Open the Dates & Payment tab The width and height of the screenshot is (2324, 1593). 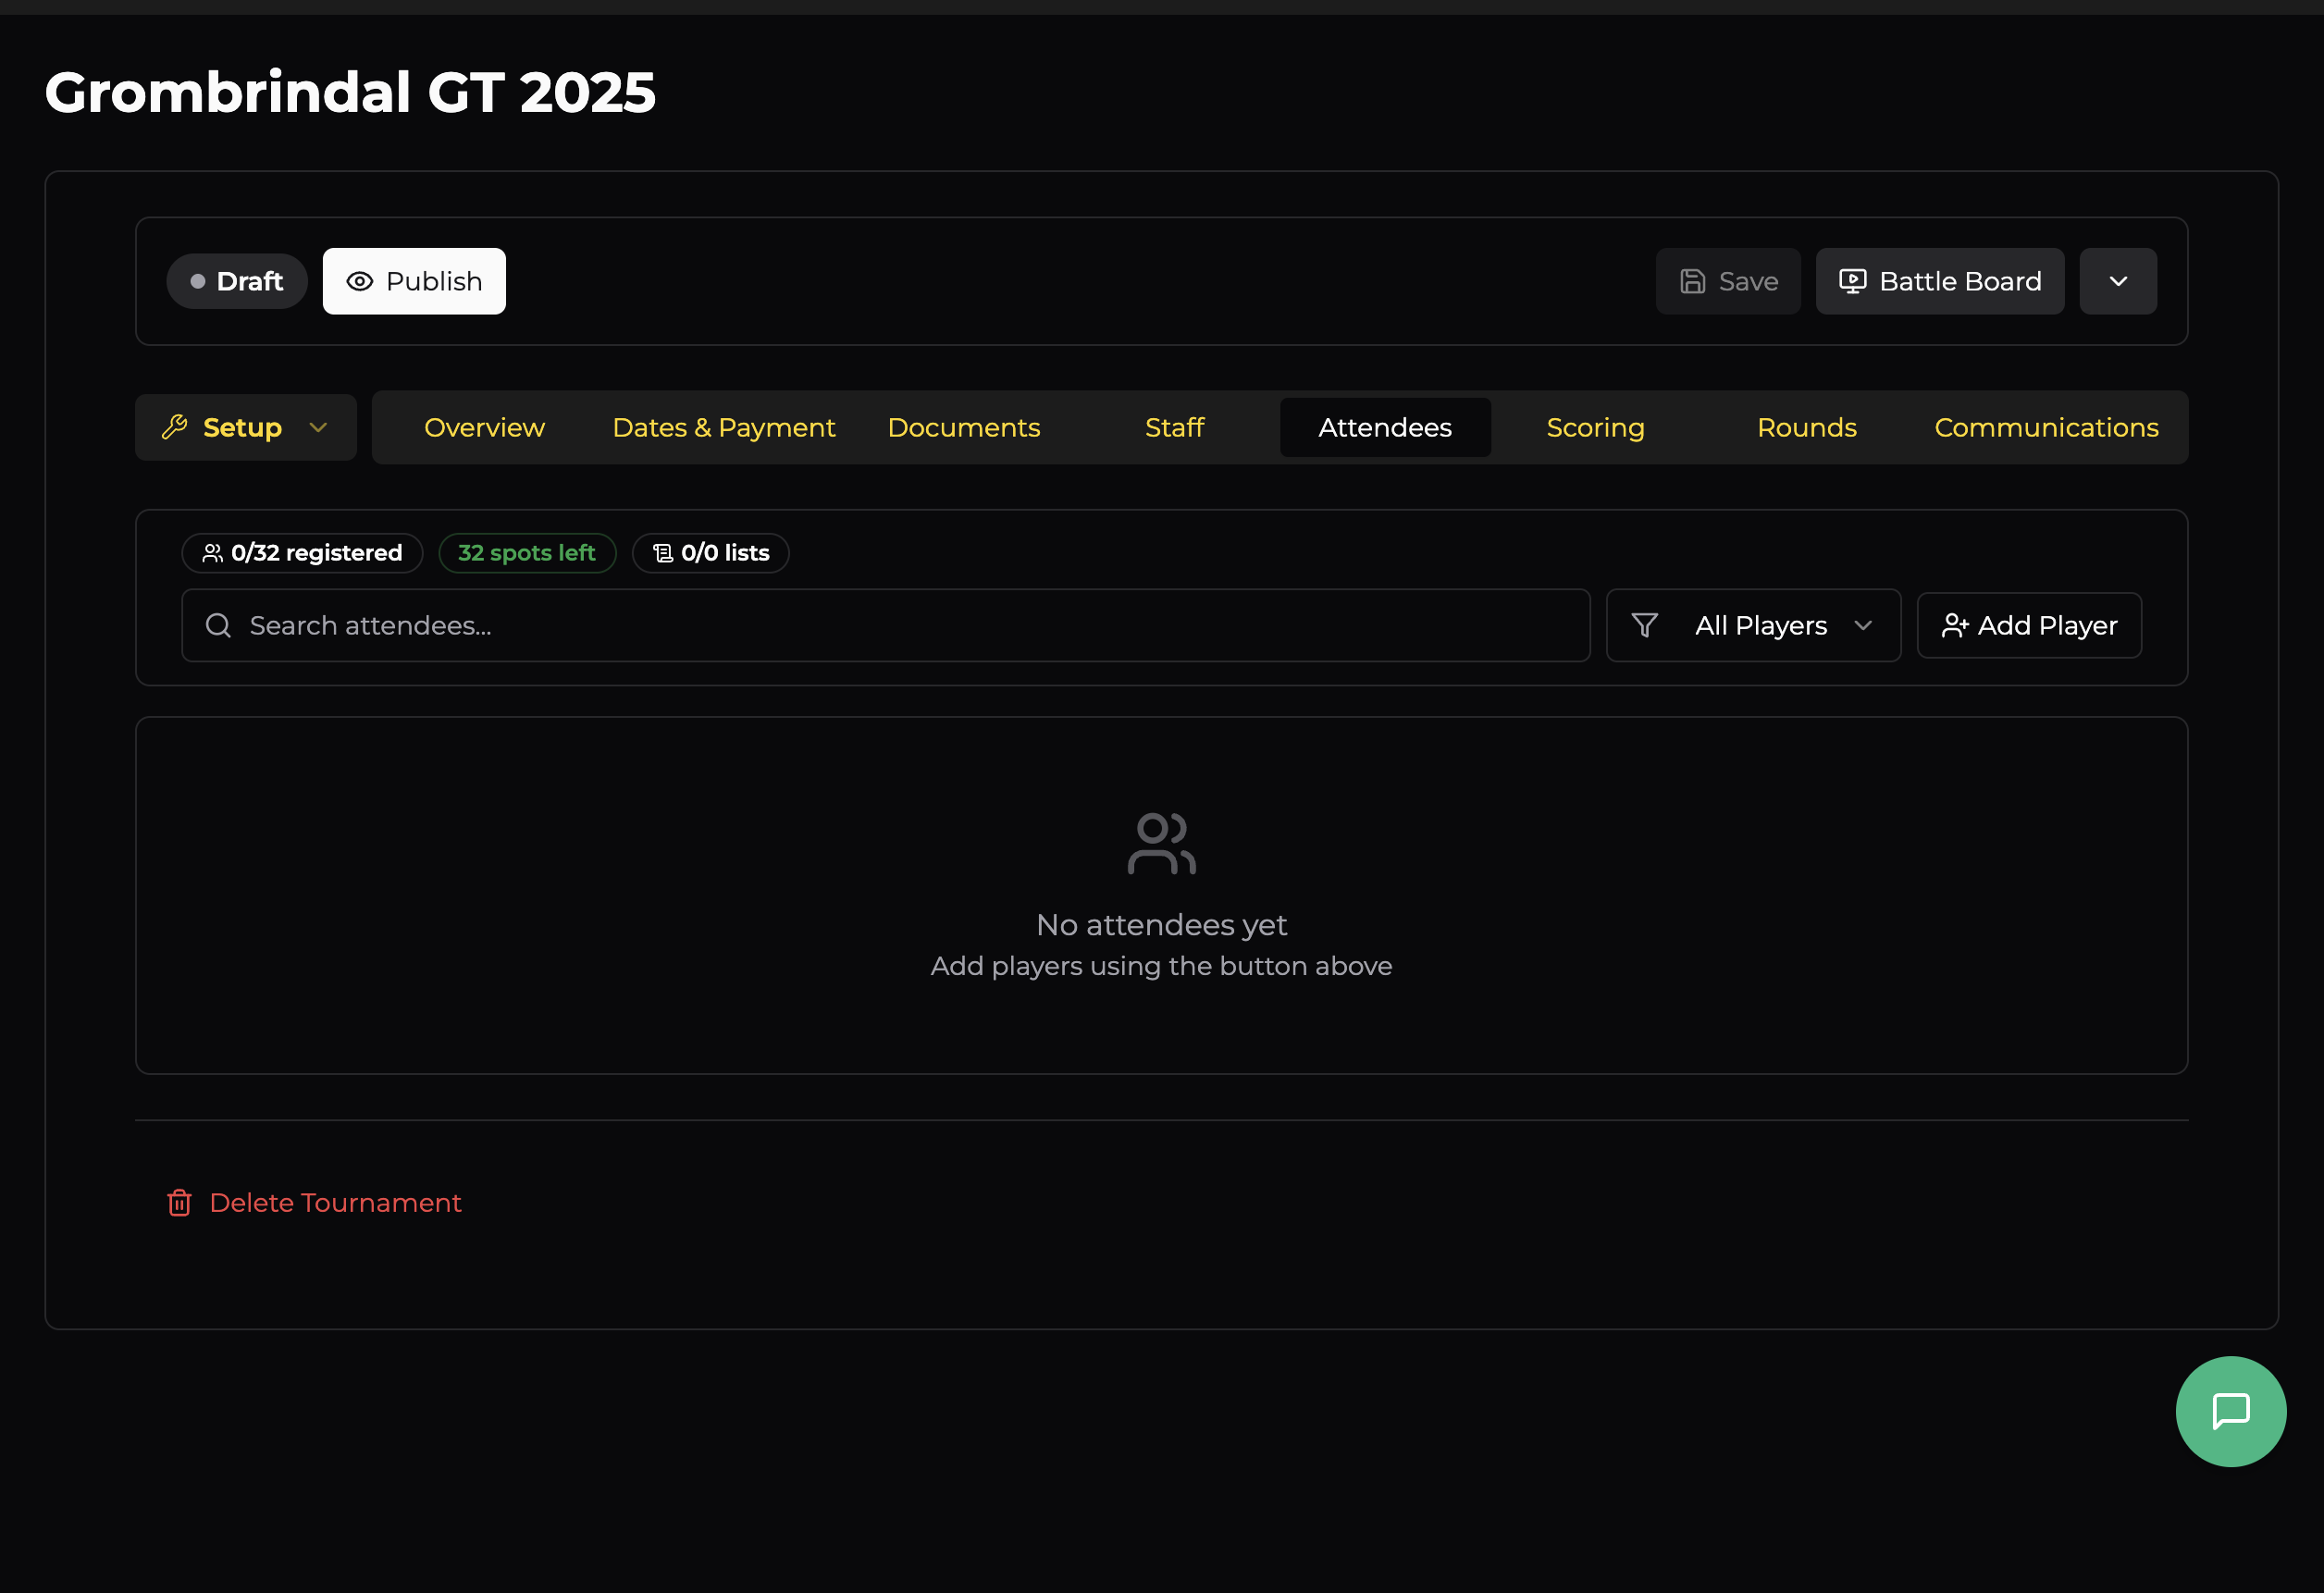pyautogui.click(x=723, y=427)
